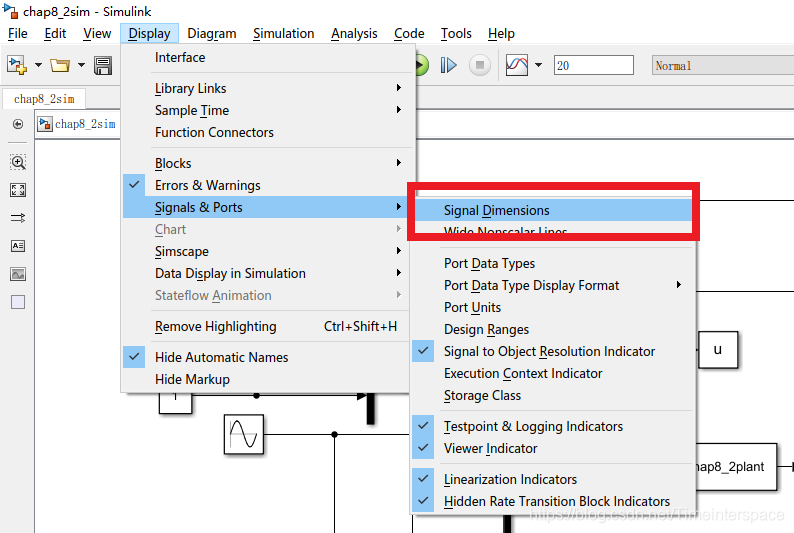Select Remove Highlighting menu entry

pyautogui.click(x=268, y=326)
